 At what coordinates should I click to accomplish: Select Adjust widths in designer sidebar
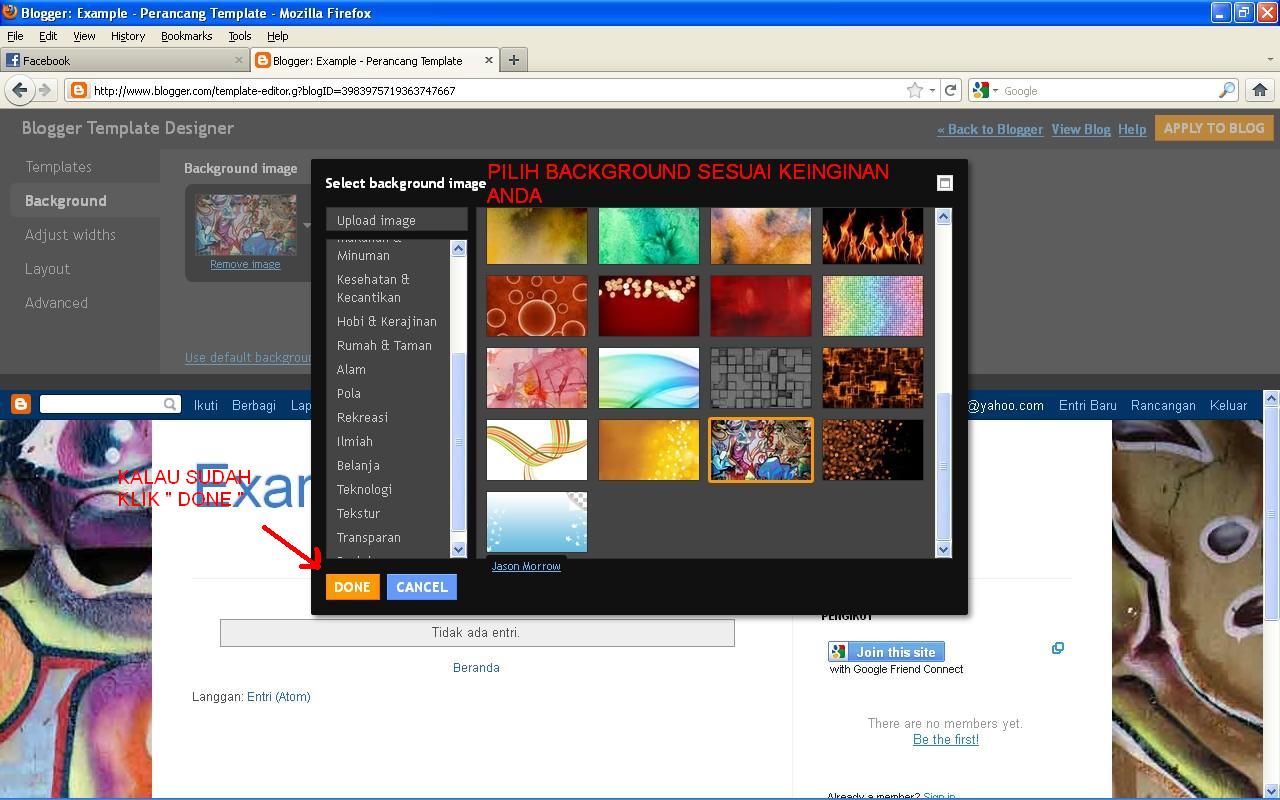70,235
